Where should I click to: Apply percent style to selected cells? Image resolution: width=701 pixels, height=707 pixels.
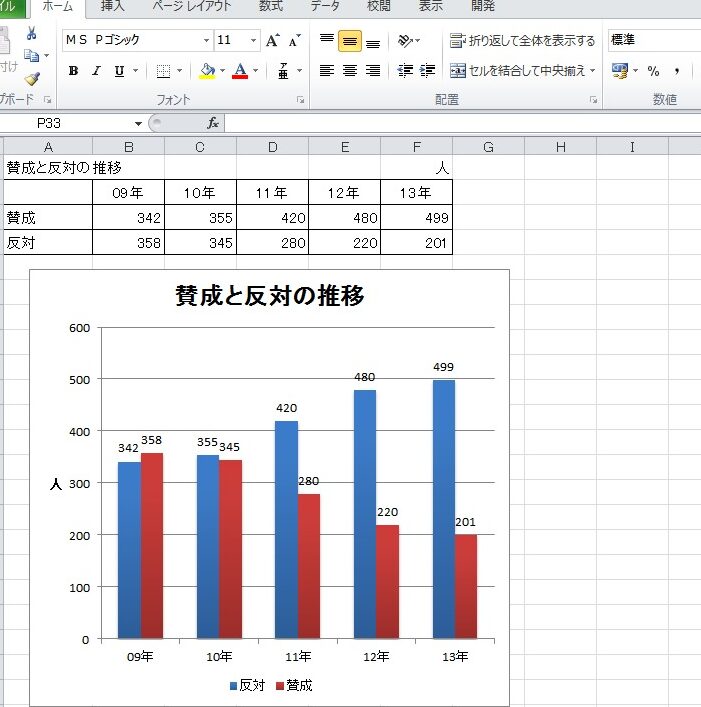tap(653, 71)
